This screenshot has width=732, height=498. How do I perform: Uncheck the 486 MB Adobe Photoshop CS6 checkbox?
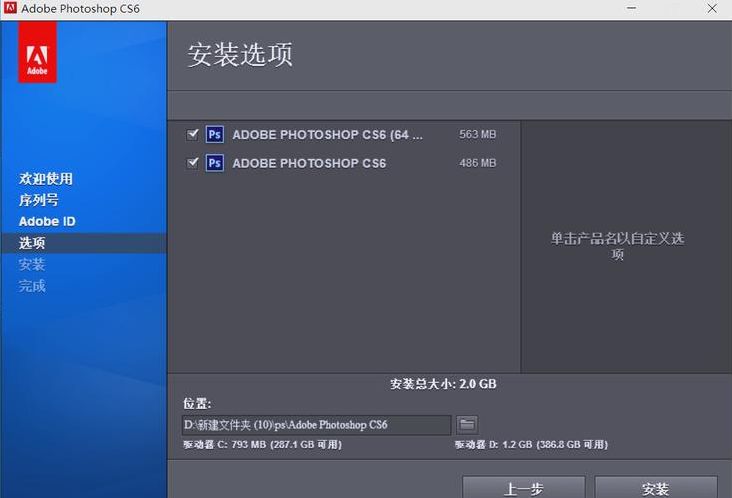192,163
